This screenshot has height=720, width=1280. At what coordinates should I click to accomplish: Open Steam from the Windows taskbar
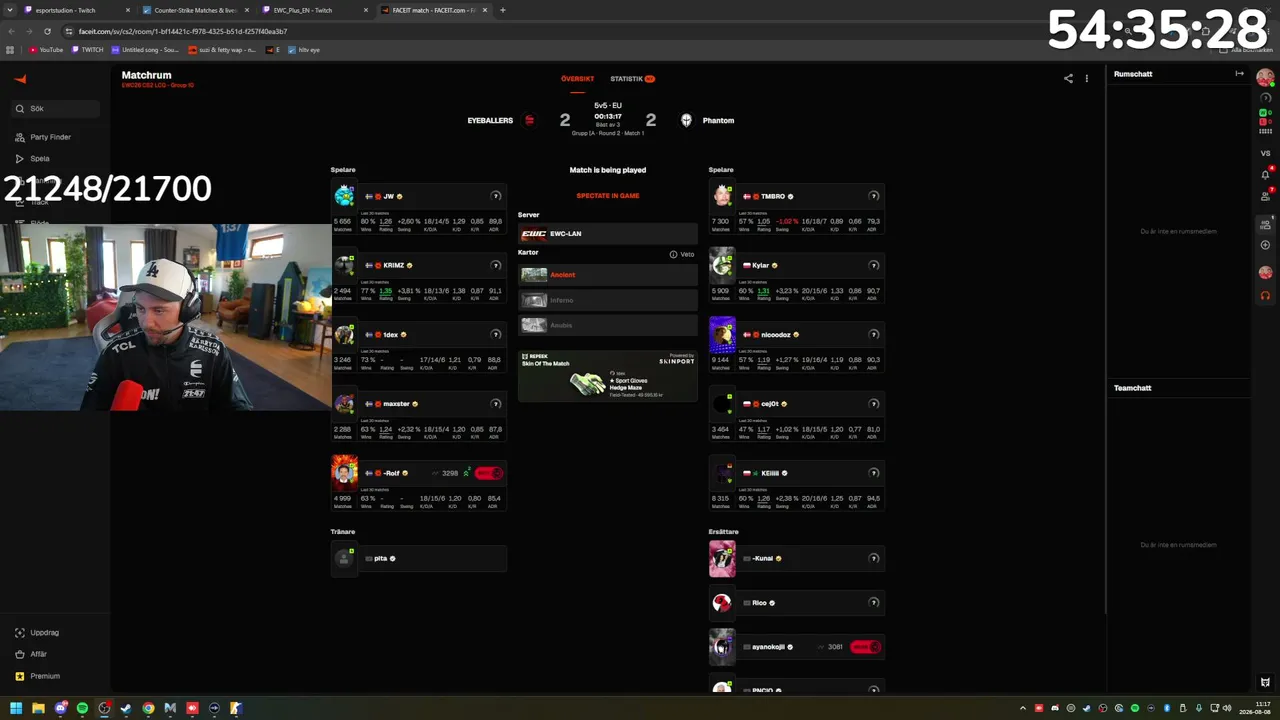point(126,708)
